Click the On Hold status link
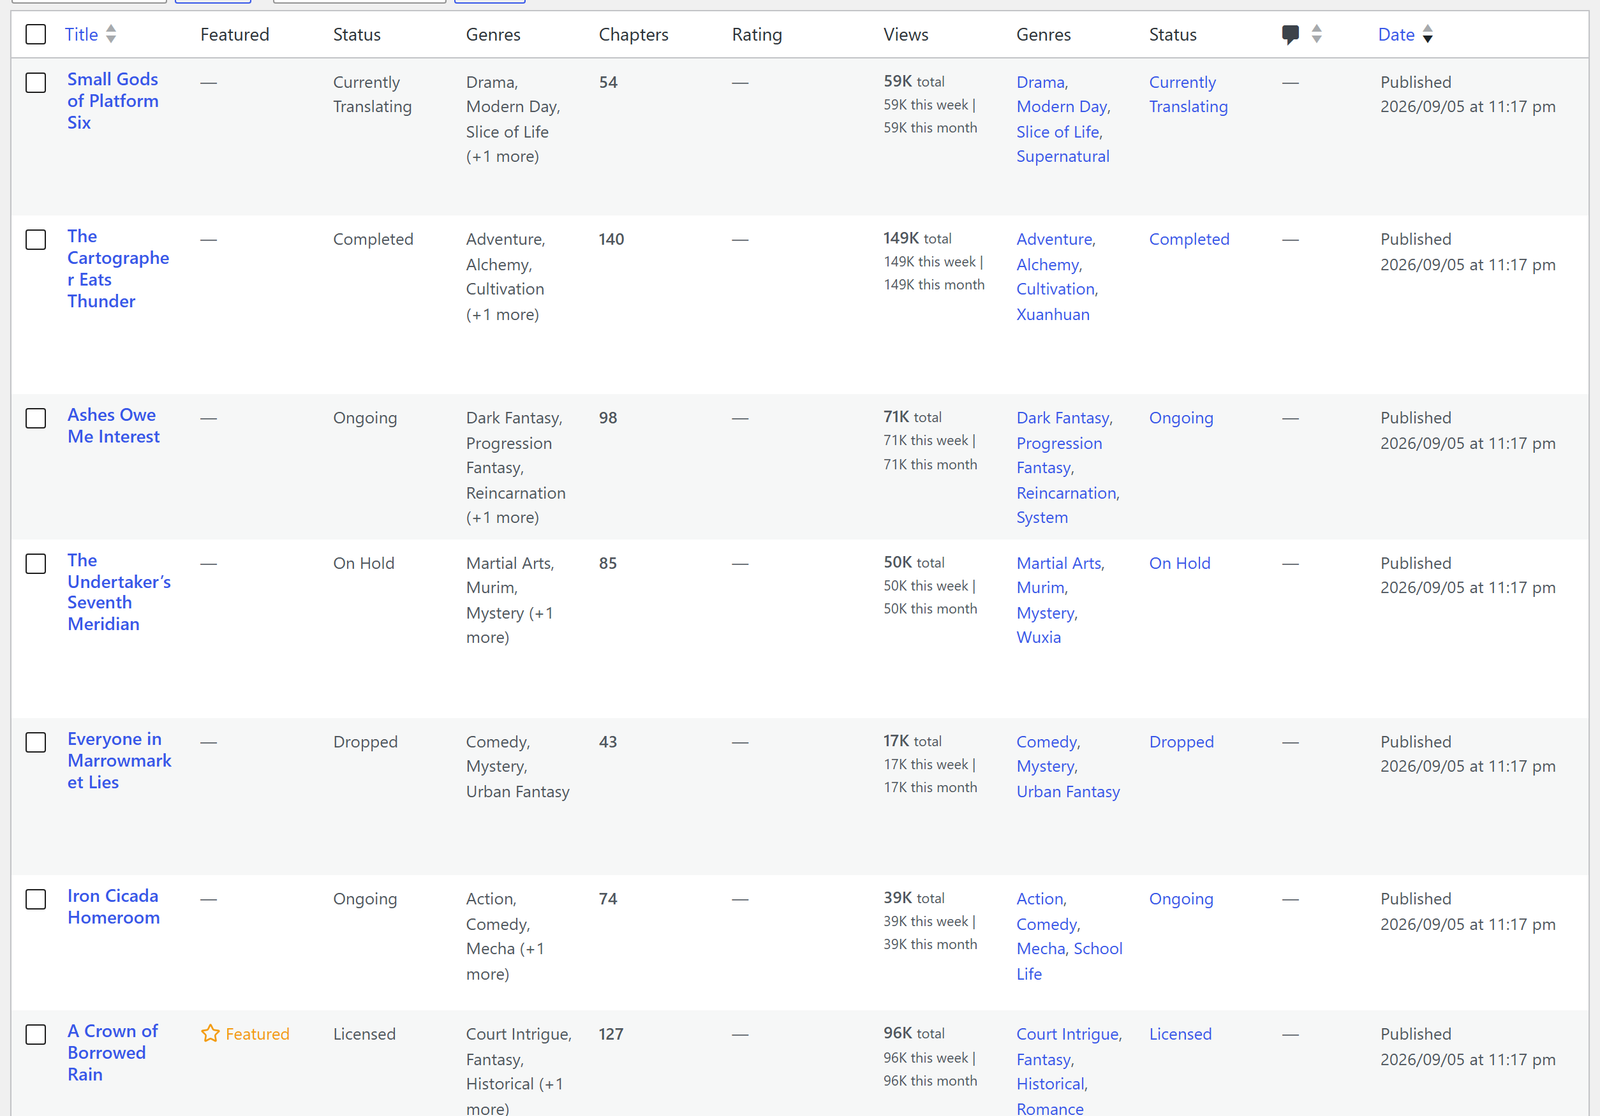The width and height of the screenshot is (1600, 1116). tap(1180, 563)
